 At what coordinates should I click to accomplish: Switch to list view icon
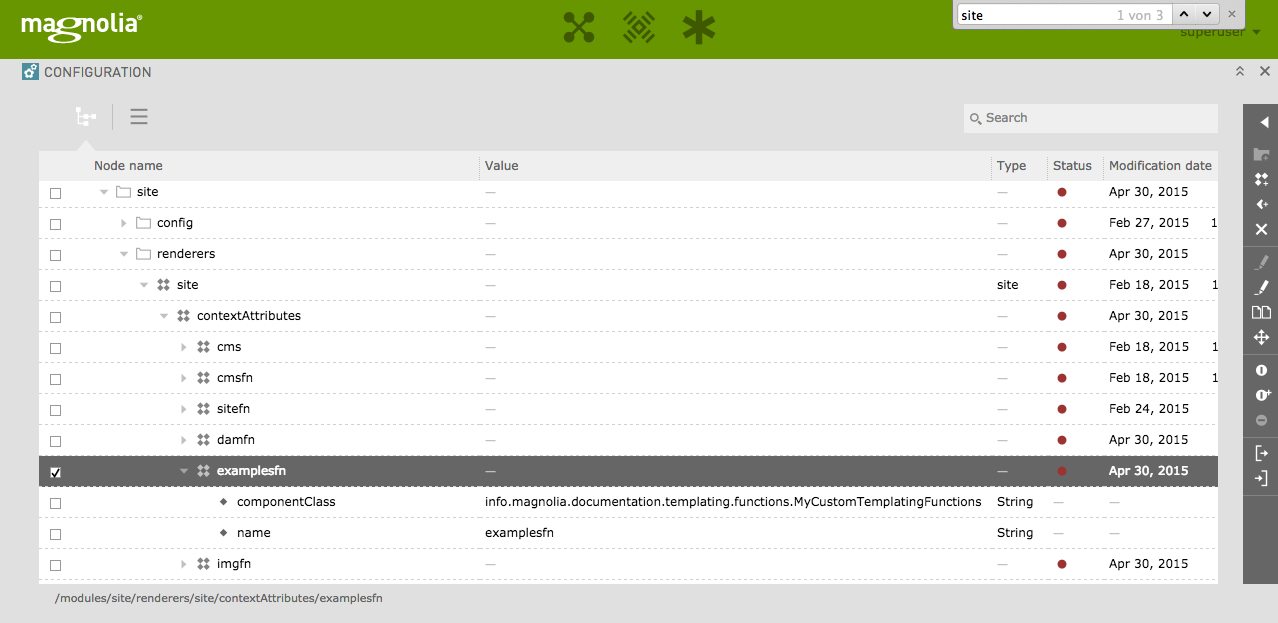[x=139, y=117]
